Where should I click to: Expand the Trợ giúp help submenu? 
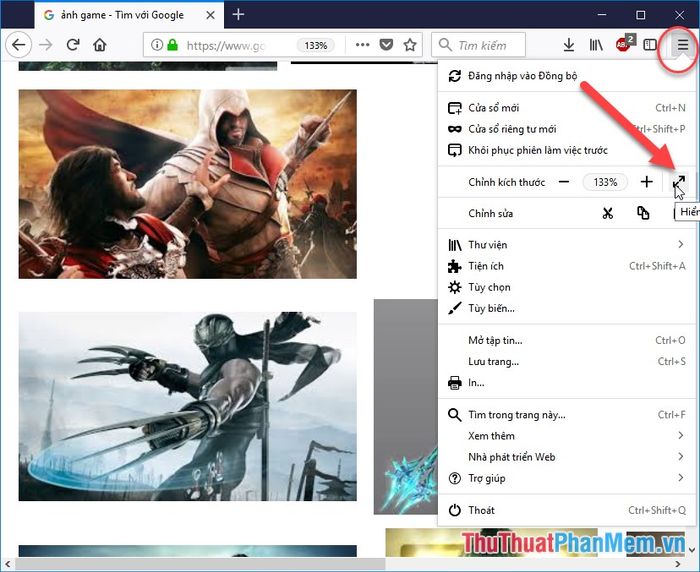click(567, 478)
